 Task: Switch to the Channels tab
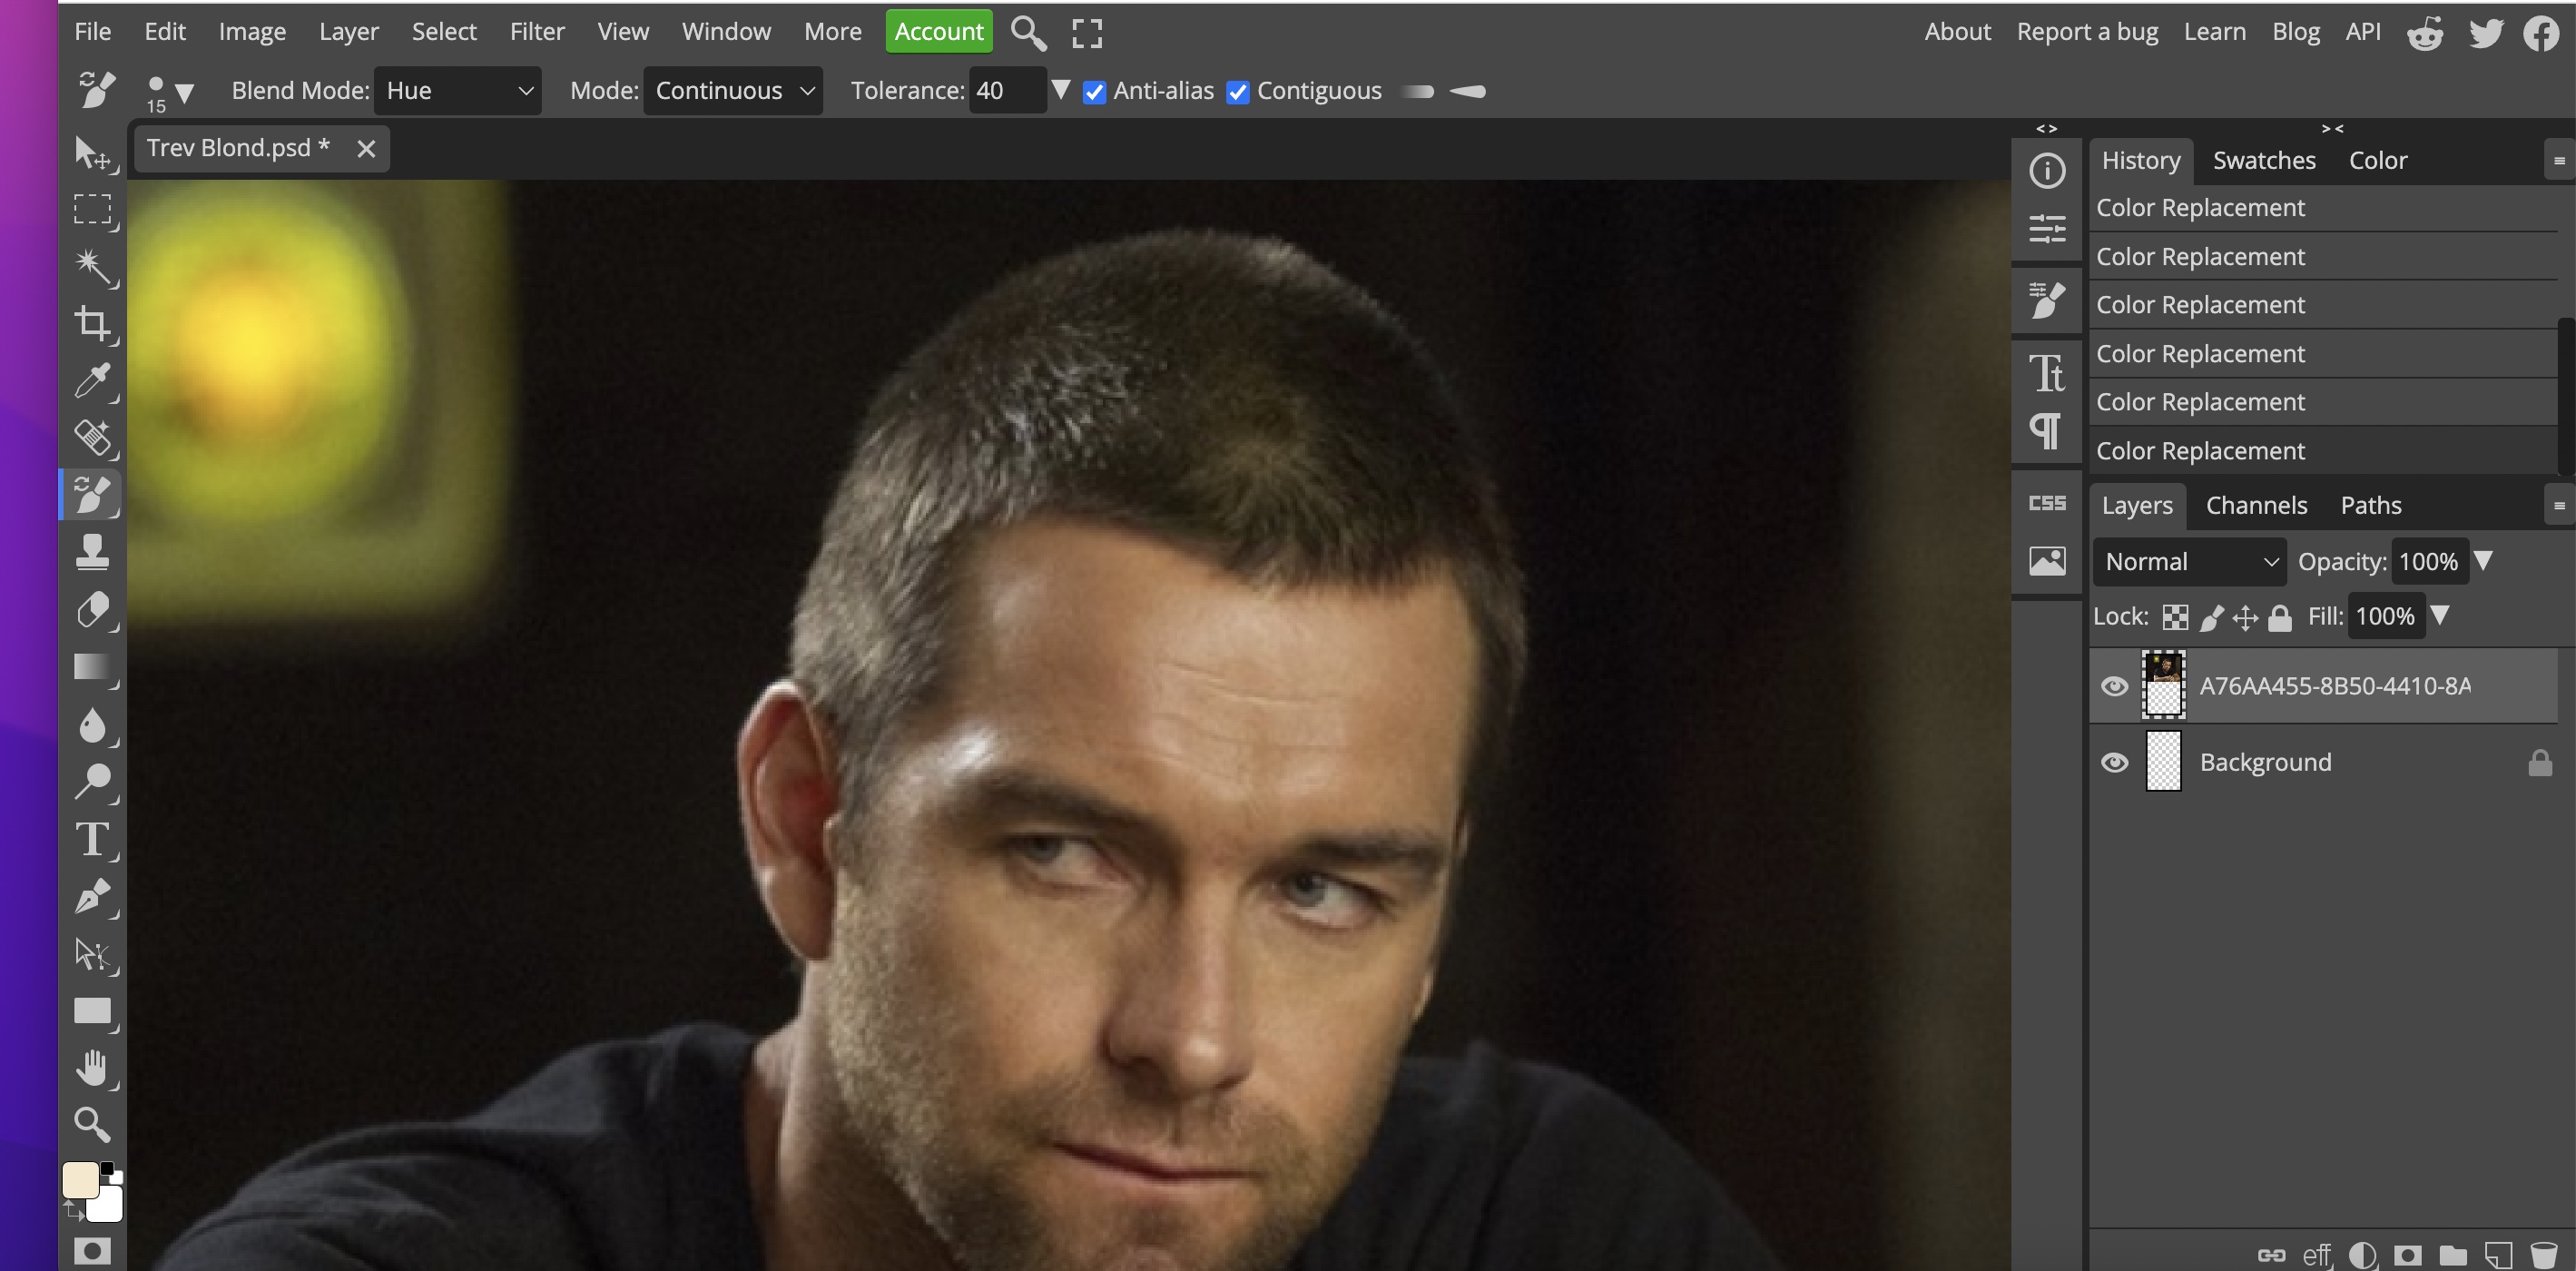pyautogui.click(x=2256, y=505)
